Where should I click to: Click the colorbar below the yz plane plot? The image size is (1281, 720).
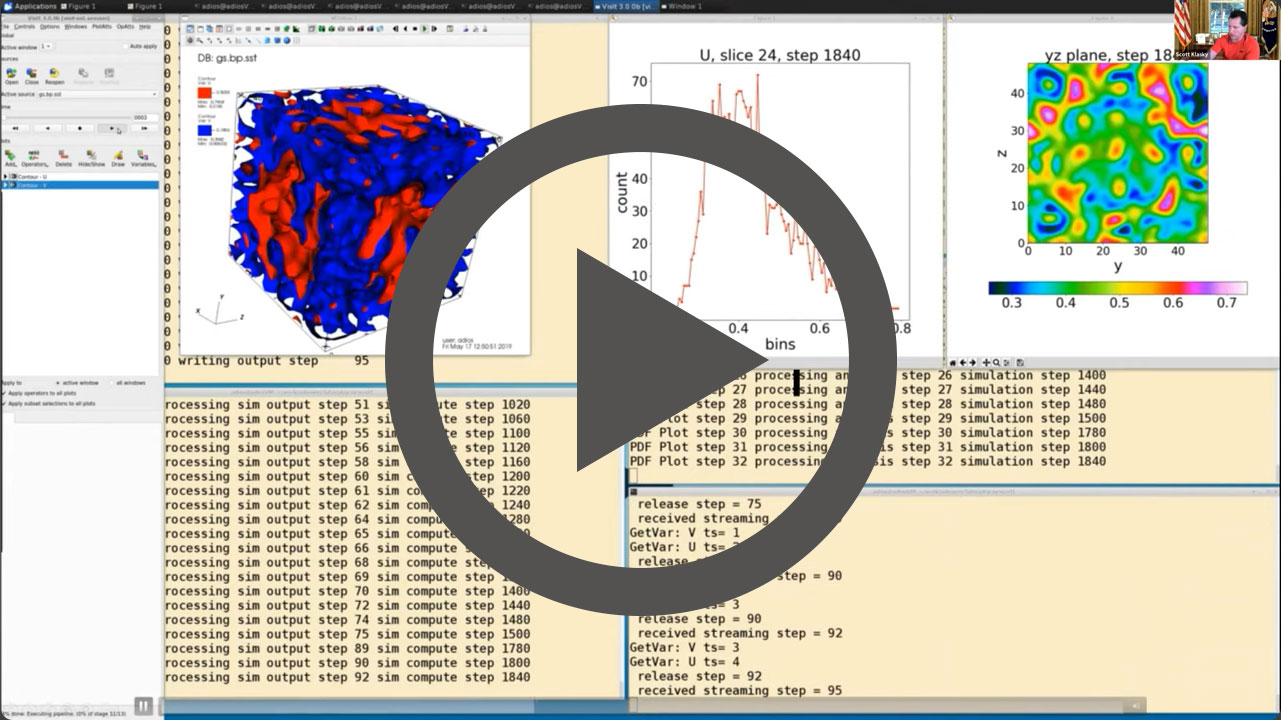coord(1118,288)
